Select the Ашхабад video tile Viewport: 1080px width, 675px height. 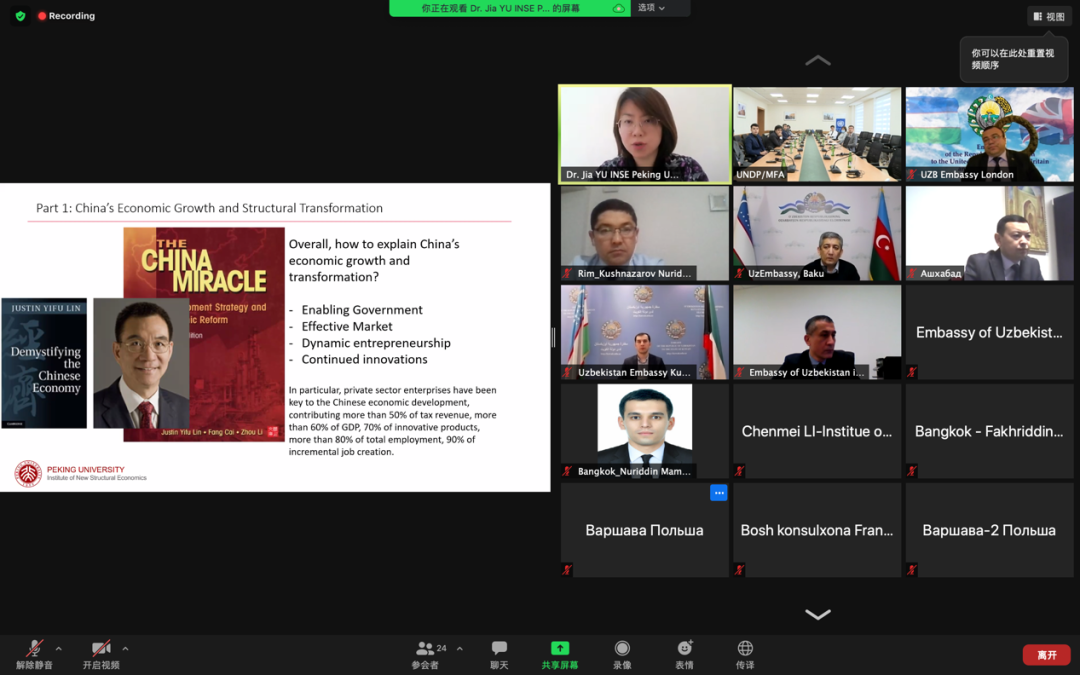coord(989,233)
